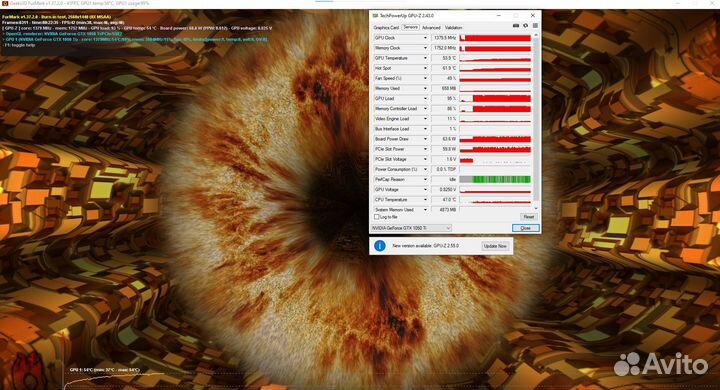Click the 1379.5 MHz GPU Clock value

coord(444,38)
